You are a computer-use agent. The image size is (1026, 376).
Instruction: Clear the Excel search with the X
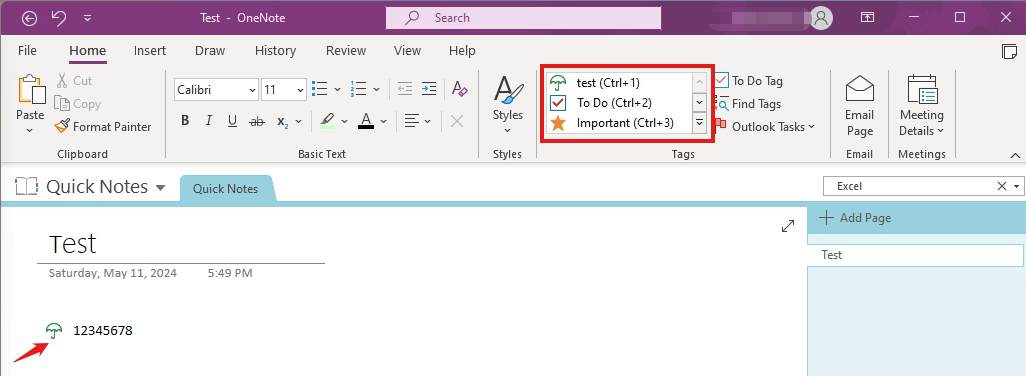coord(1002,186)
